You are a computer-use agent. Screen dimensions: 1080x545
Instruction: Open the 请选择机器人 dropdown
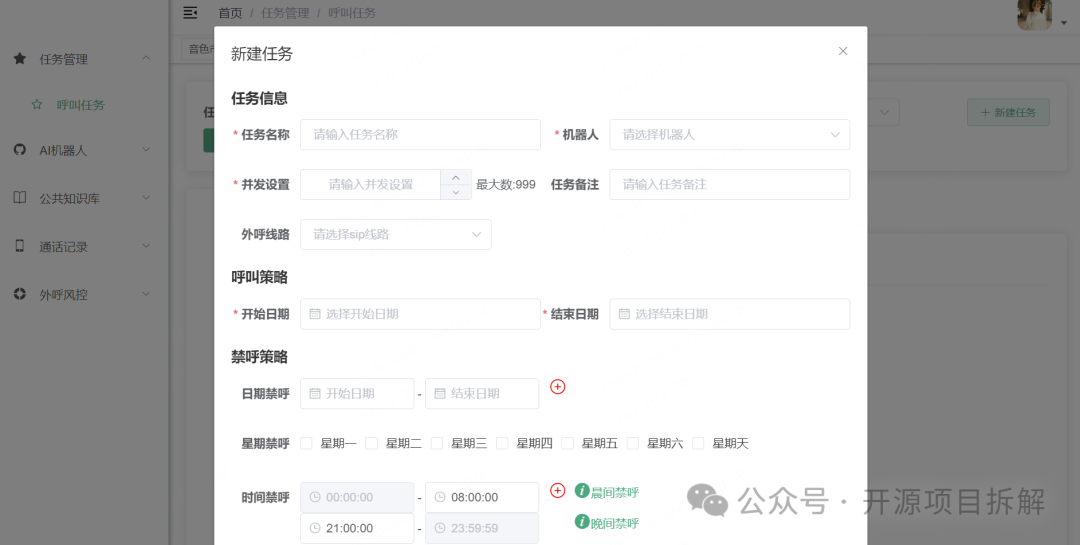(x=729, y=134)
